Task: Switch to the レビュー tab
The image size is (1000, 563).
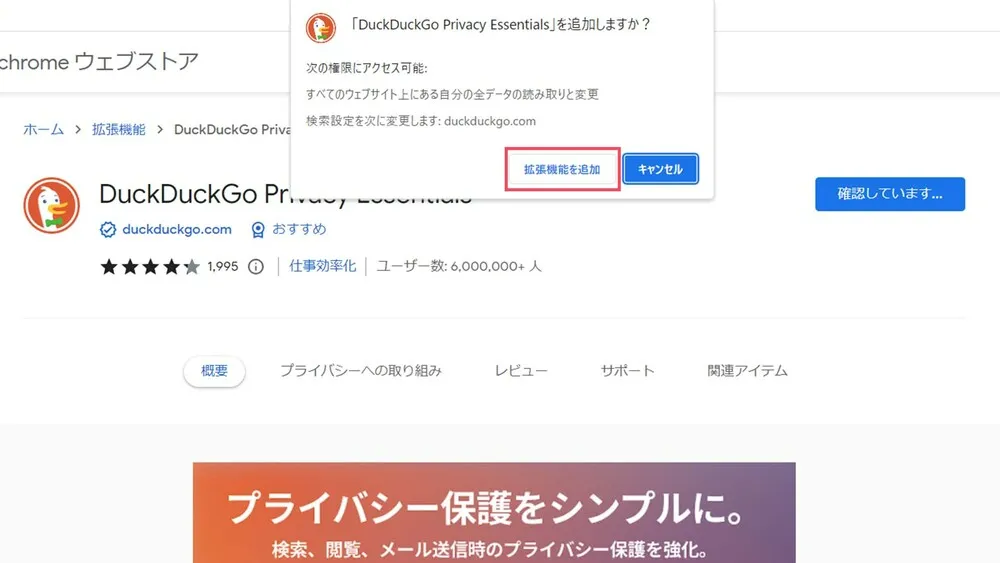Action: (521, 370)
